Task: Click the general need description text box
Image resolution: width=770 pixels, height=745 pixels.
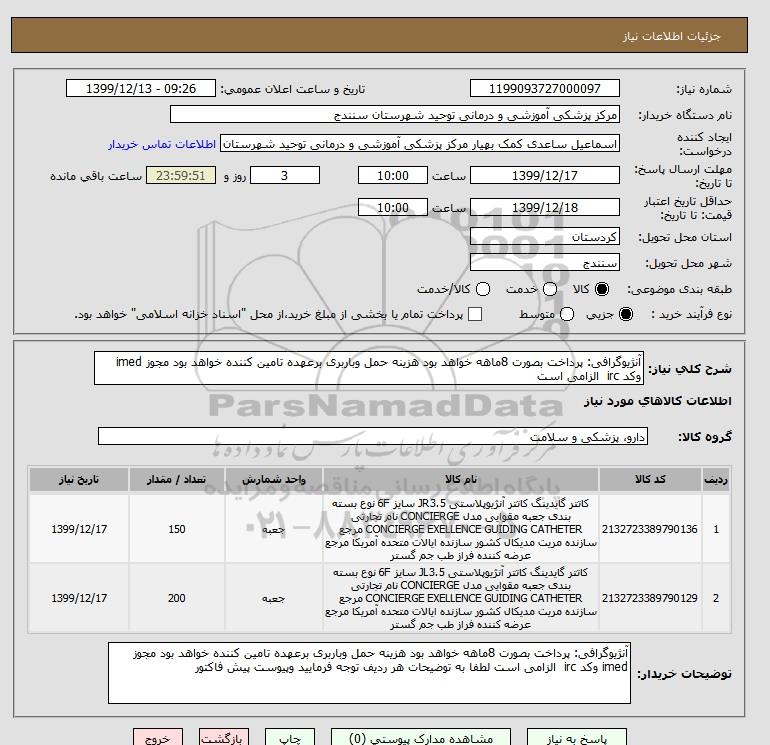Action: tap(369, 368)
